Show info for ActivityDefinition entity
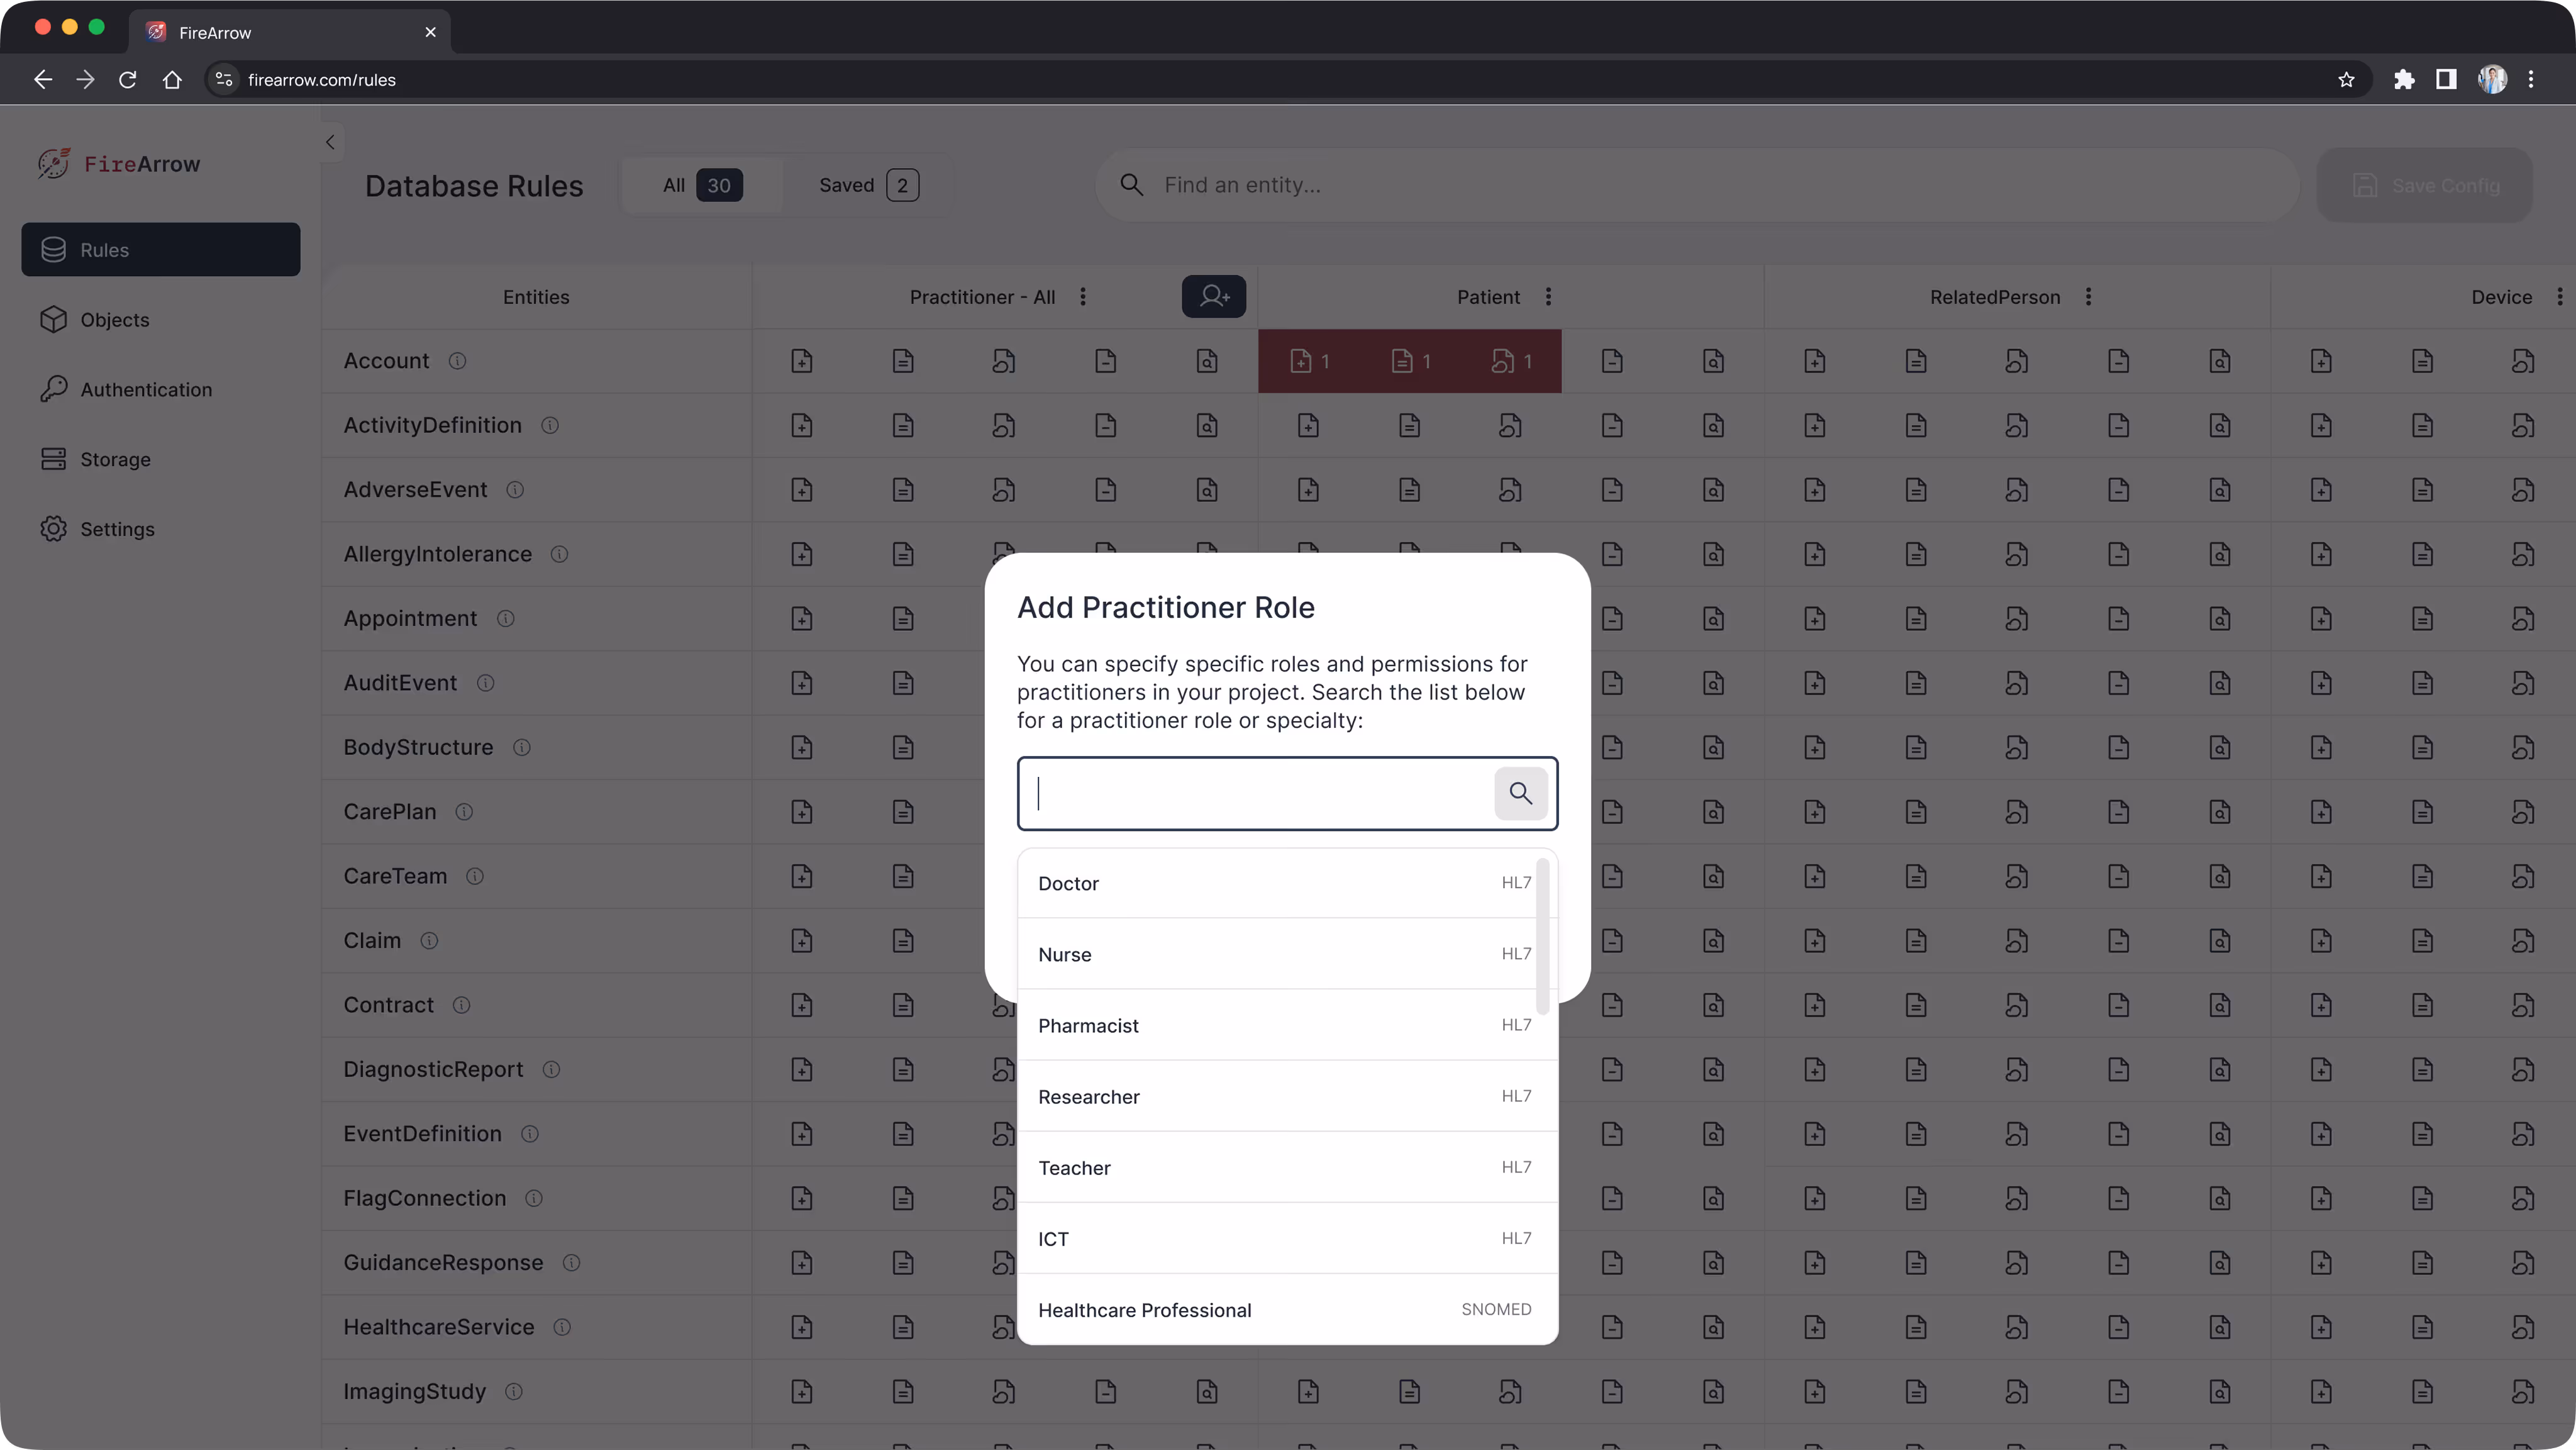The image size is (2576, 1450). (550, 426)
